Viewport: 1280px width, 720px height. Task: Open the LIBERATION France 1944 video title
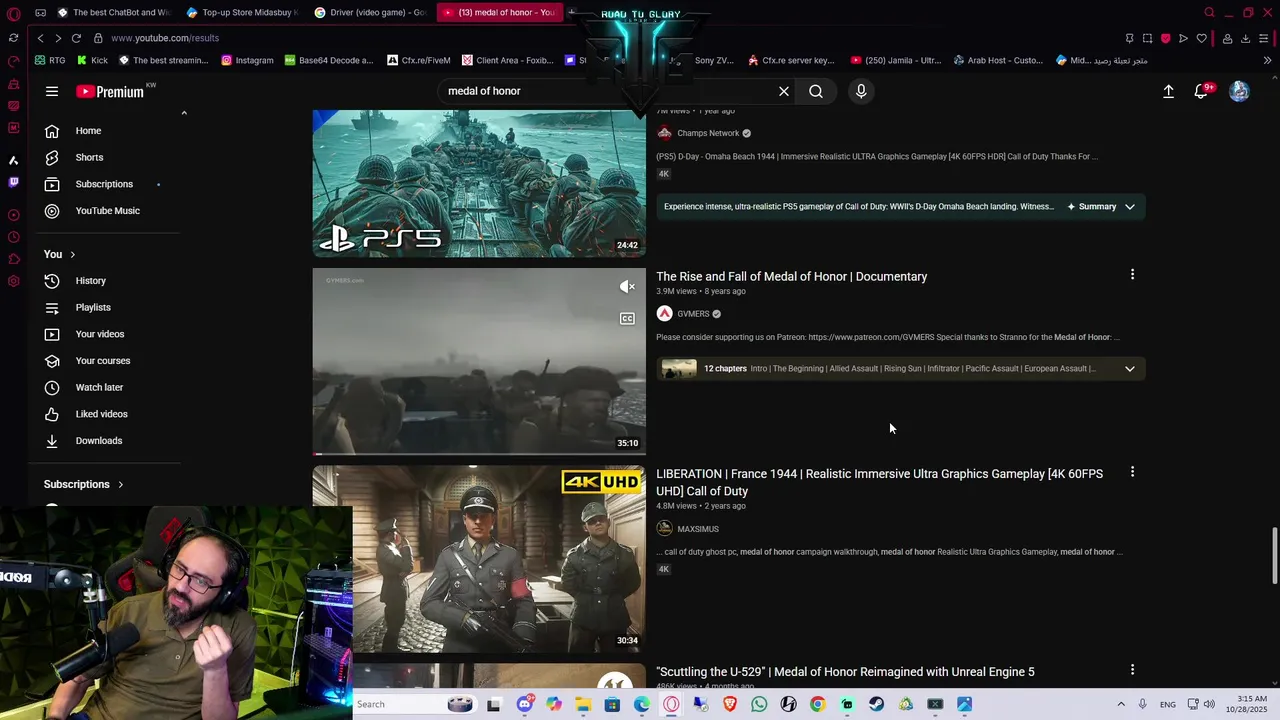point(880,482)
